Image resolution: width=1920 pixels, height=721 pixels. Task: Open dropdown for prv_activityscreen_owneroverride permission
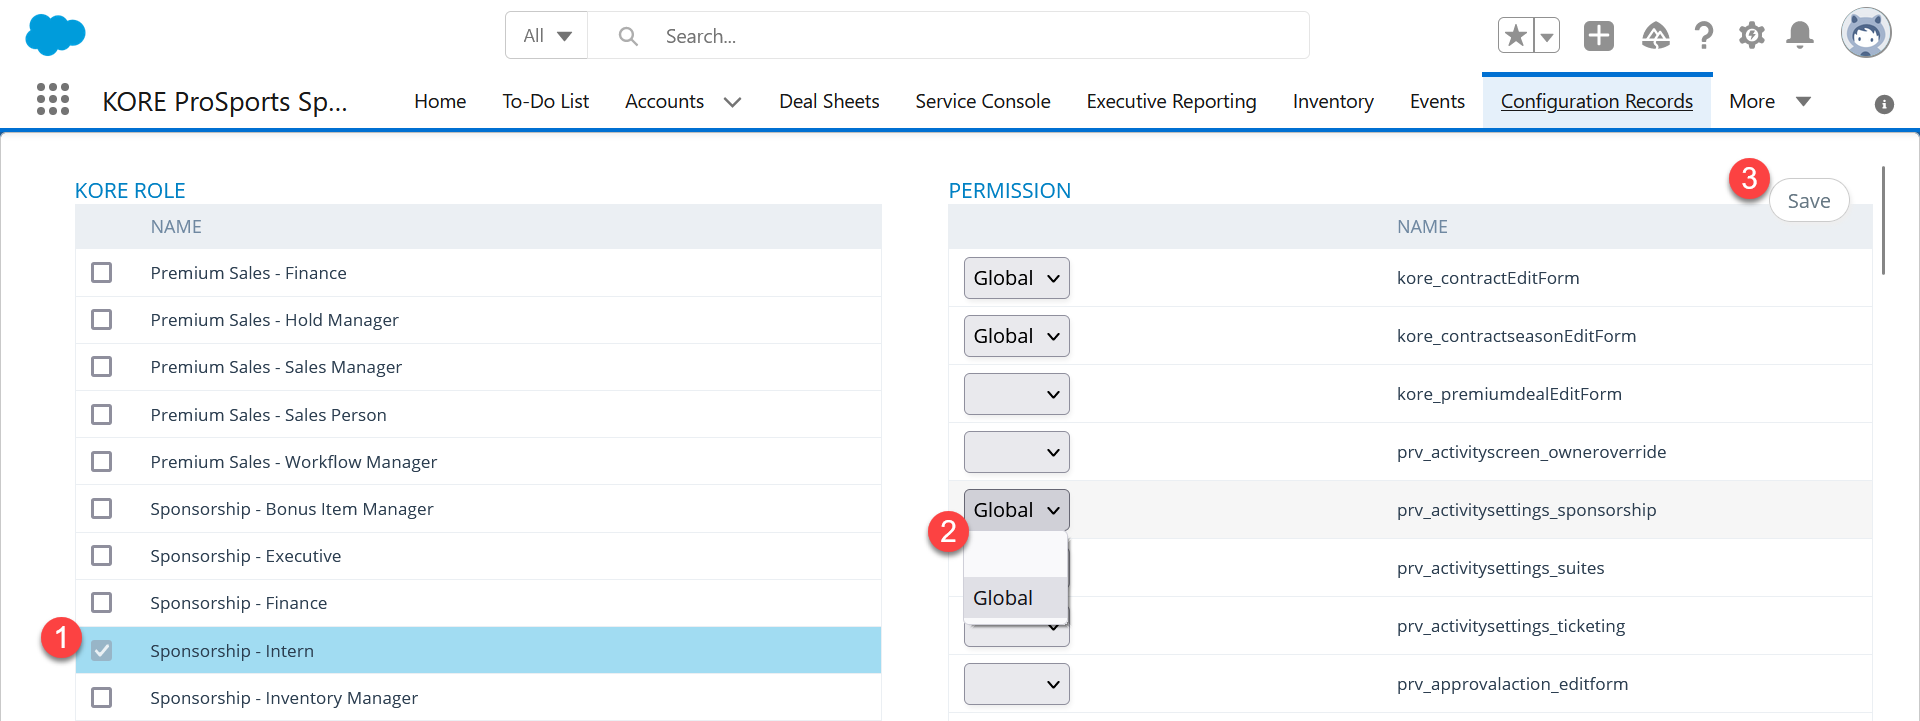[x=1016, y=452]
